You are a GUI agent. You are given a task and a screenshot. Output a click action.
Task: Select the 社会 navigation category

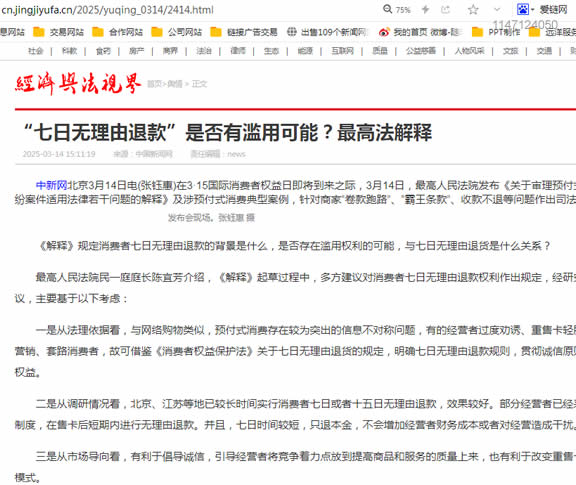[36, 51]
